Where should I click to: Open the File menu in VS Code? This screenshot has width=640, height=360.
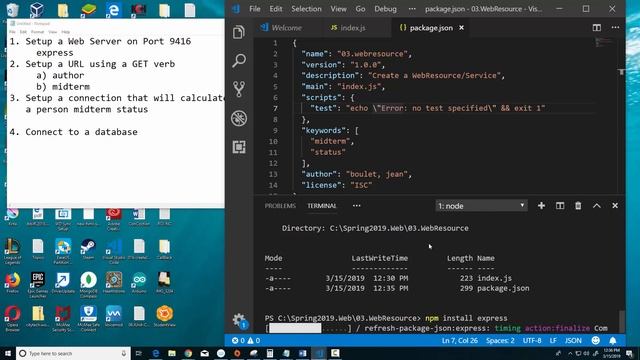pos(255,9)
